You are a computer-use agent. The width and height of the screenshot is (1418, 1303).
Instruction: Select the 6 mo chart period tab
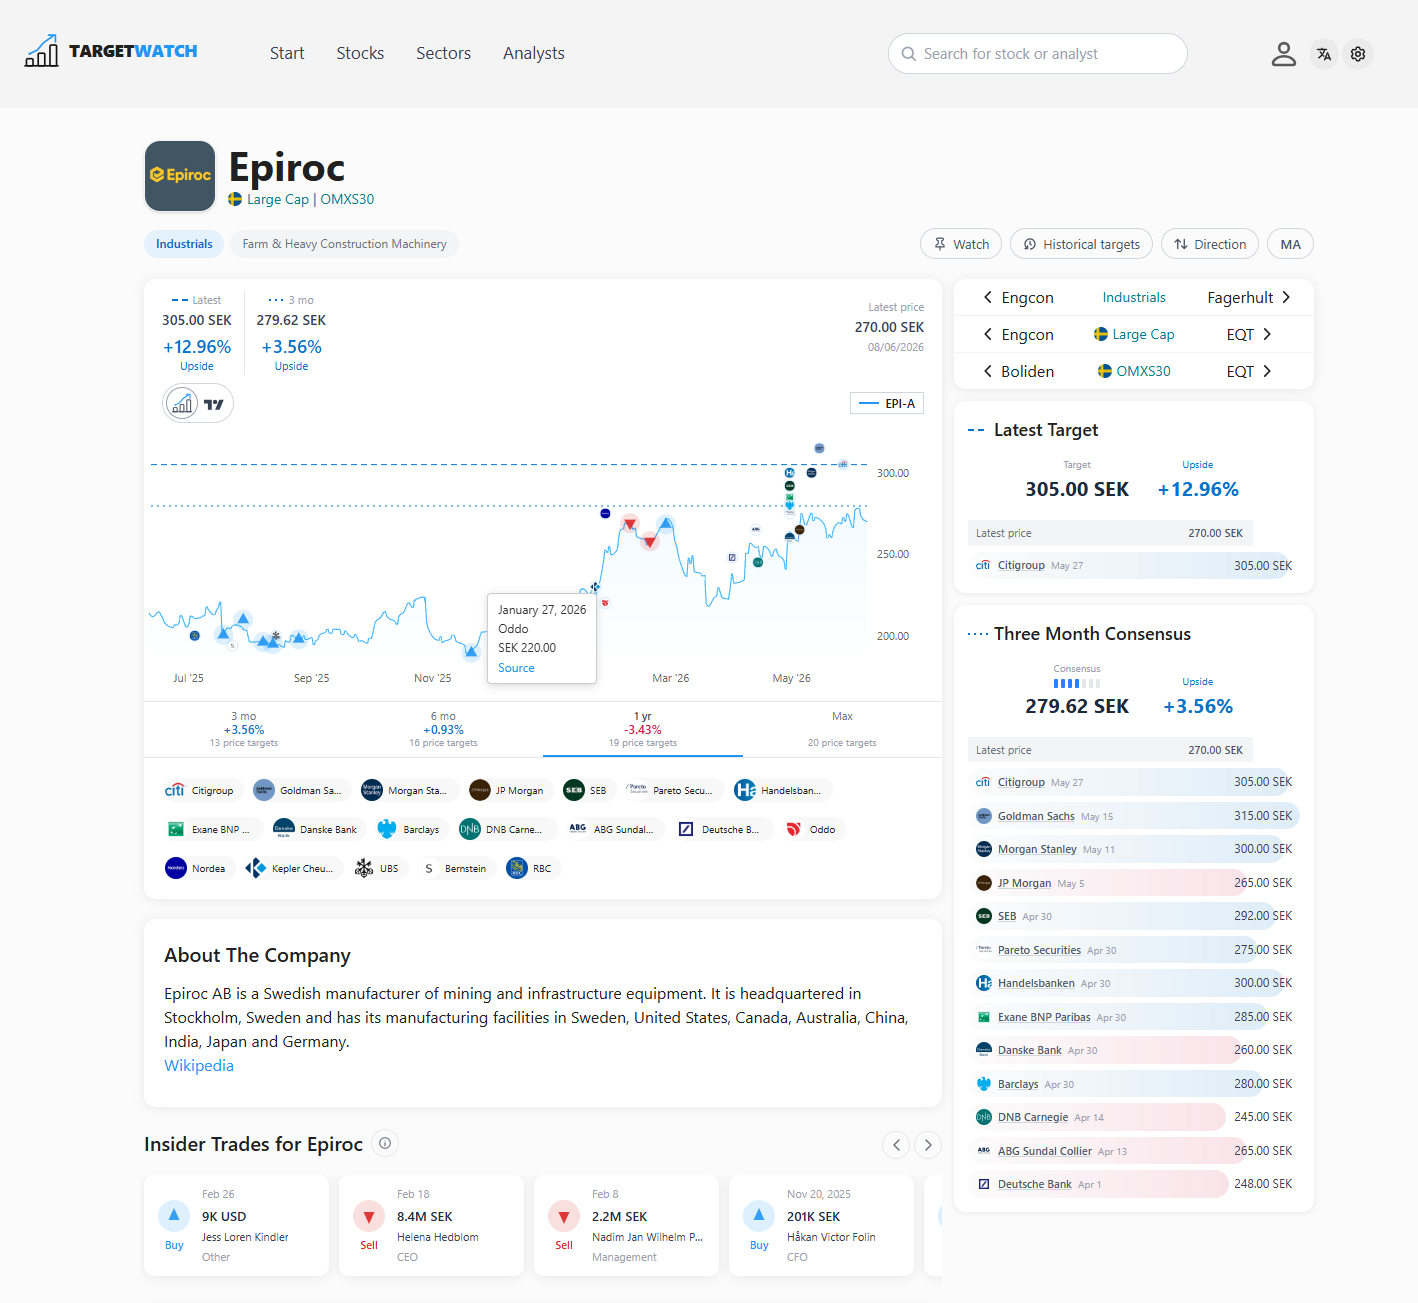(443, 729)
